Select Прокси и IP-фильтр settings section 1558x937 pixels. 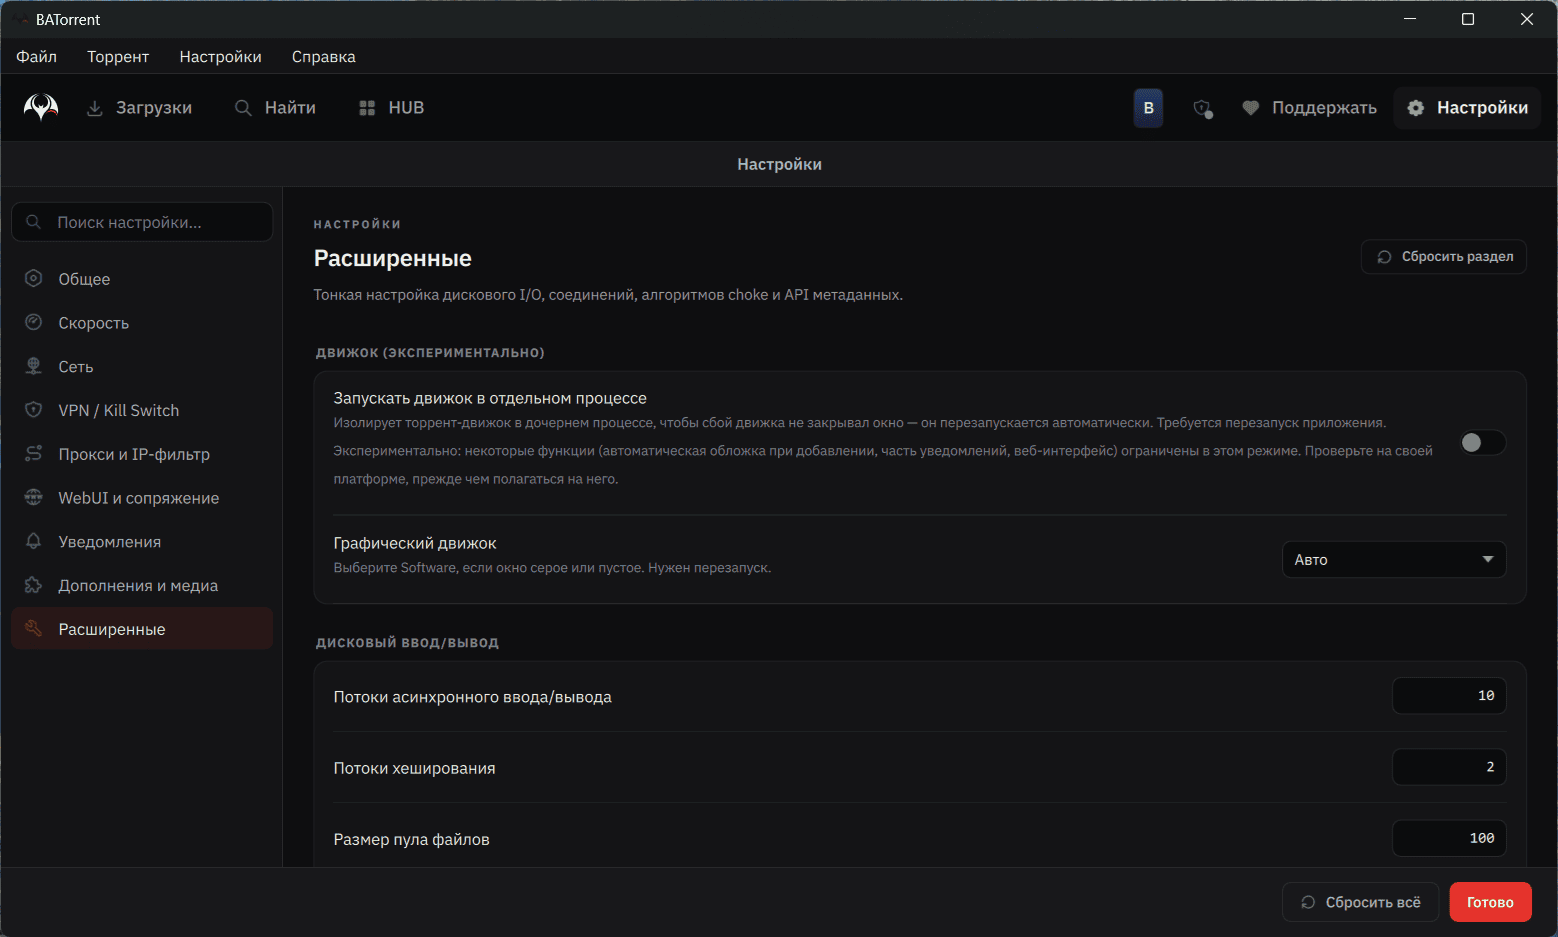coord(142,454)
